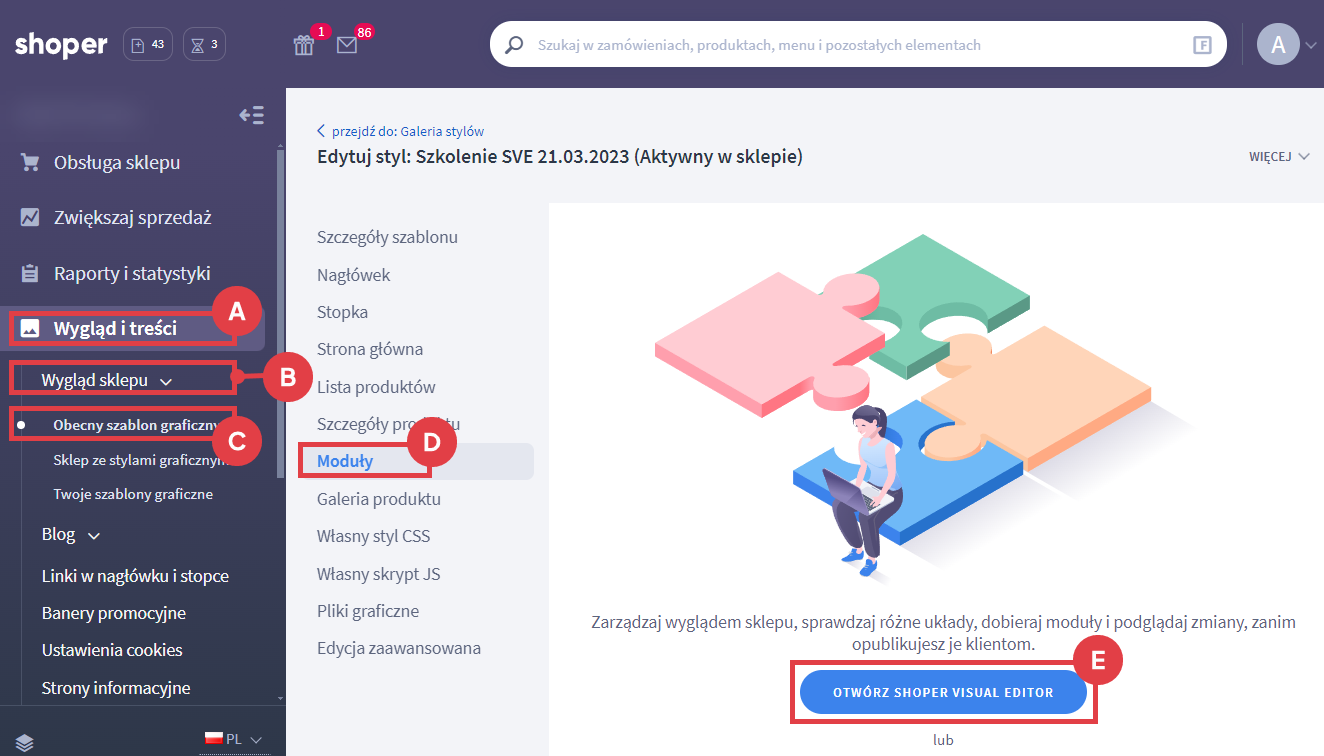The width and height of the screenshot is (1324, 756).
Task: Click the image icon for Wygląd i treści
Action: 30,328
